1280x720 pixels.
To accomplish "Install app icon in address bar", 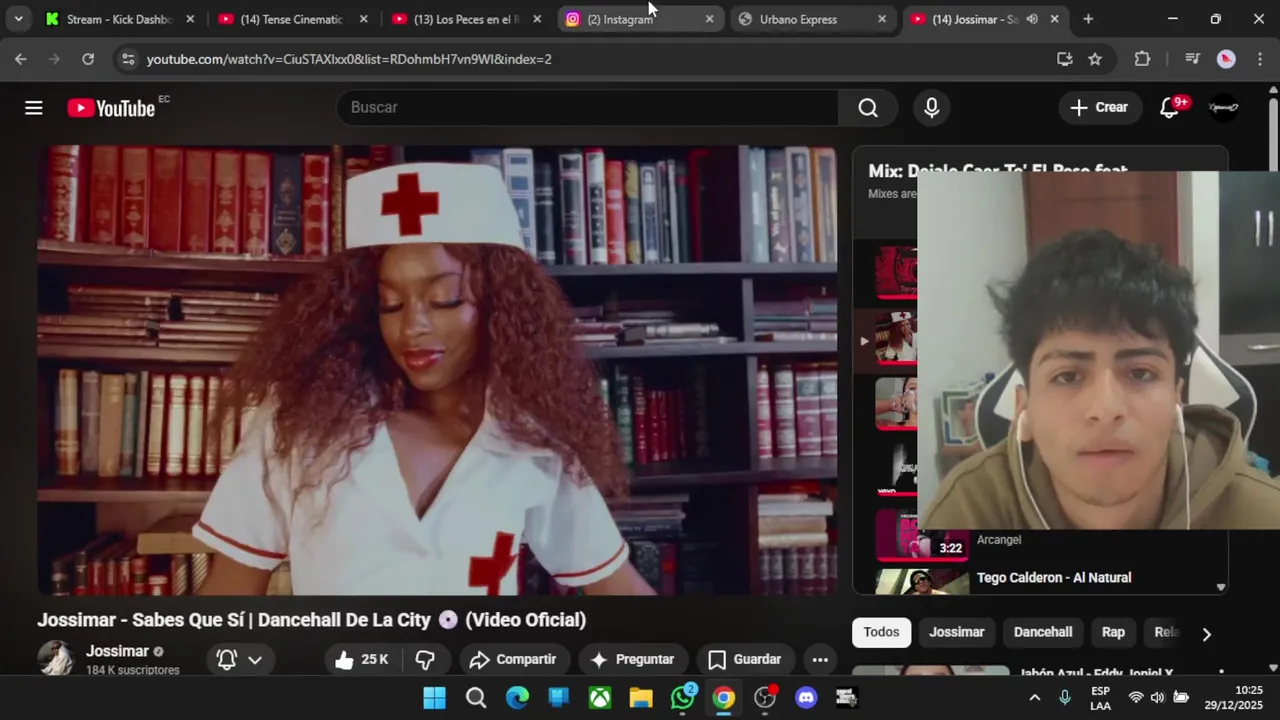I will pyautogui.click(x=1065, y=59).
